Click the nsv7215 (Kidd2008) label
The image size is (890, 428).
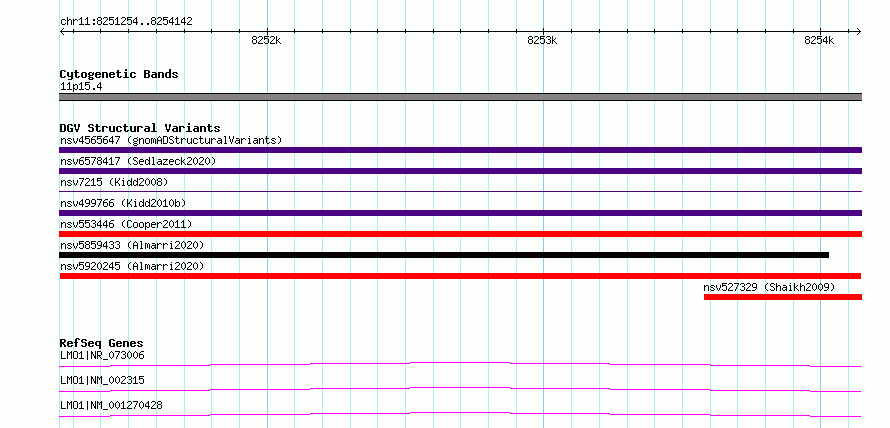114,182
